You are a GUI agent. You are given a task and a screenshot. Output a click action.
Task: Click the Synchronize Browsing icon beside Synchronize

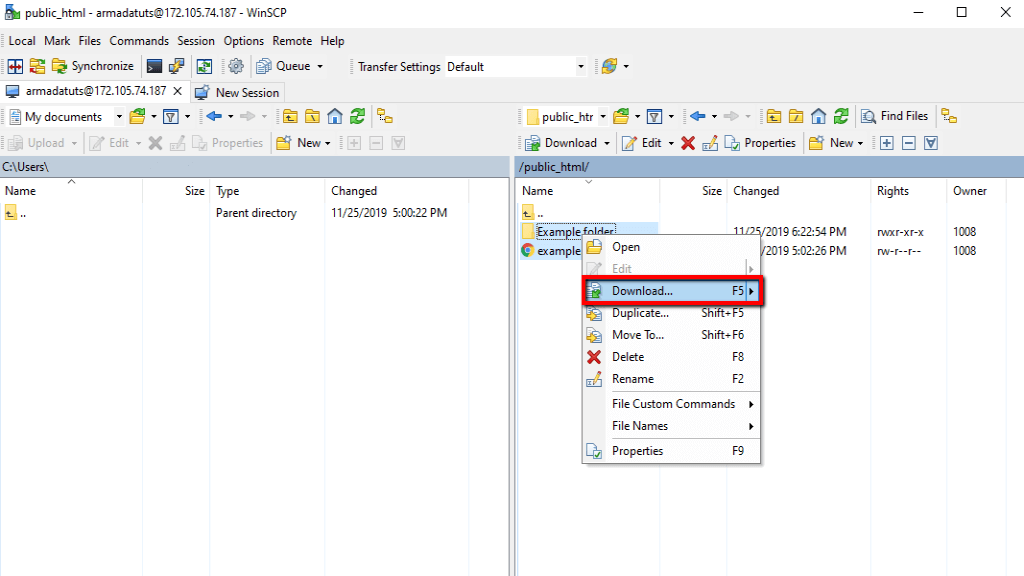(x=37, y=66)
